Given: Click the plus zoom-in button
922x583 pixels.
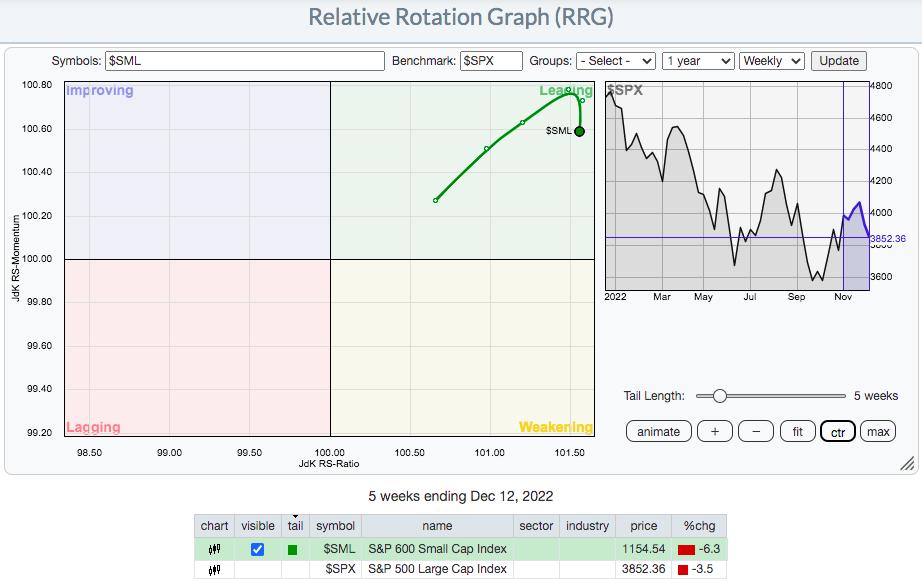Looking at the screenshot, I should [x=714, y=432].
